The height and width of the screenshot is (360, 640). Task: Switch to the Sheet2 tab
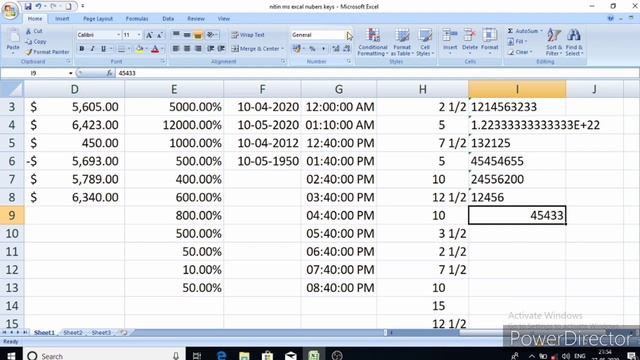pos(73,333)
